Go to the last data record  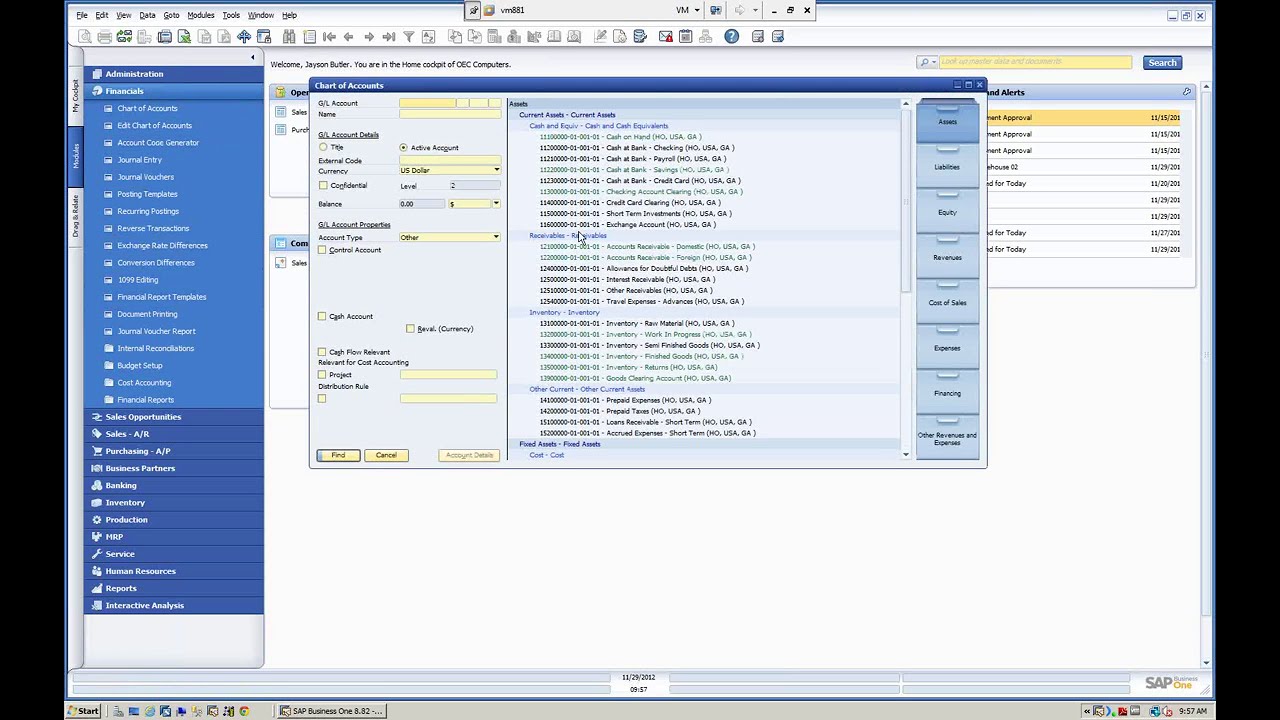(389, 37)
